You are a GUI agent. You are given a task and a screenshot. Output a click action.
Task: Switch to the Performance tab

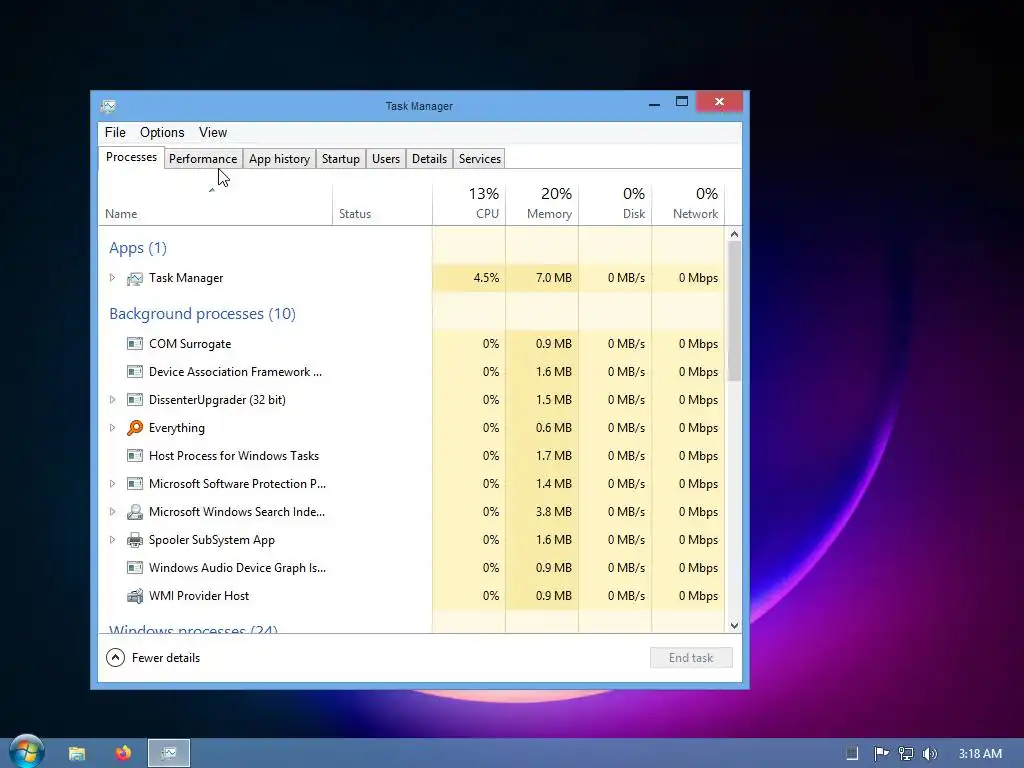203,159
